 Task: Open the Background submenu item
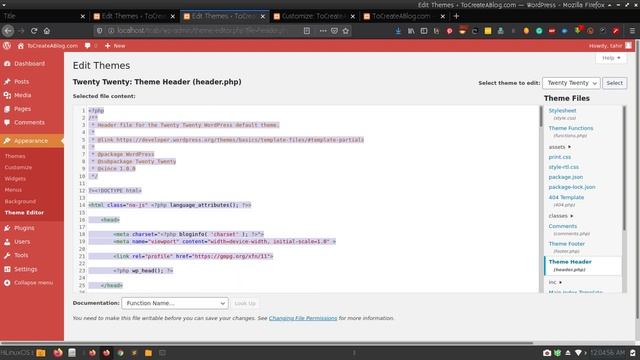[x=20, y=202]
